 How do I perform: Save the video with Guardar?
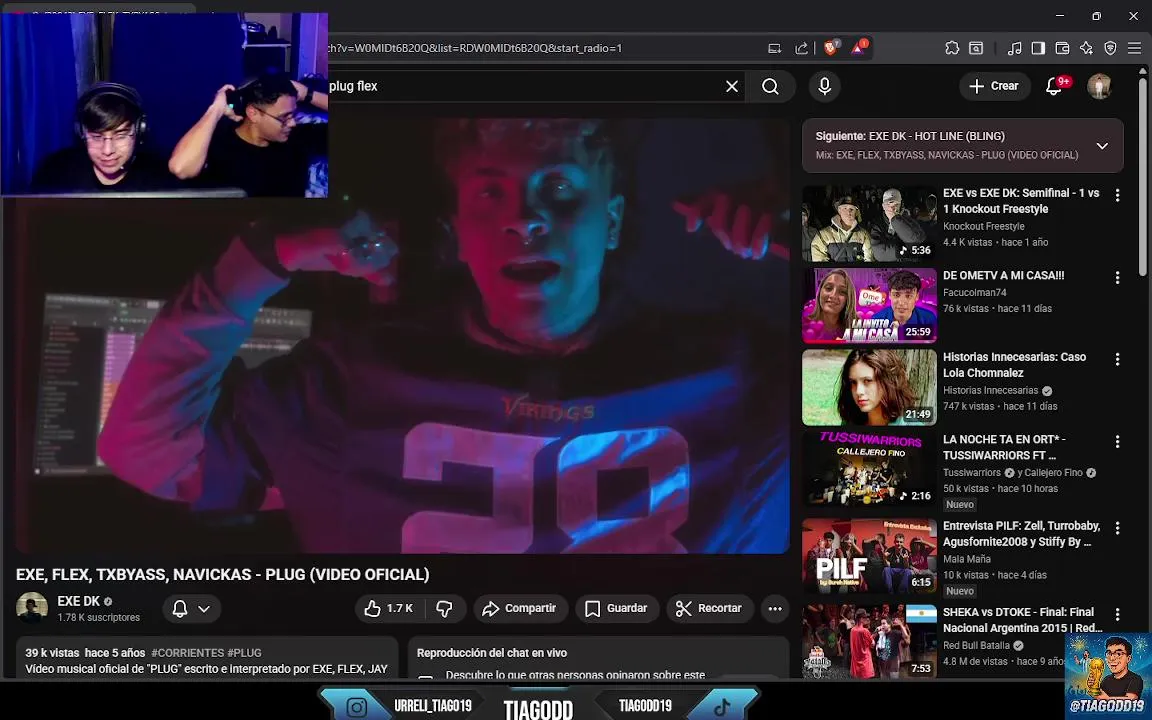click(616, 608)
